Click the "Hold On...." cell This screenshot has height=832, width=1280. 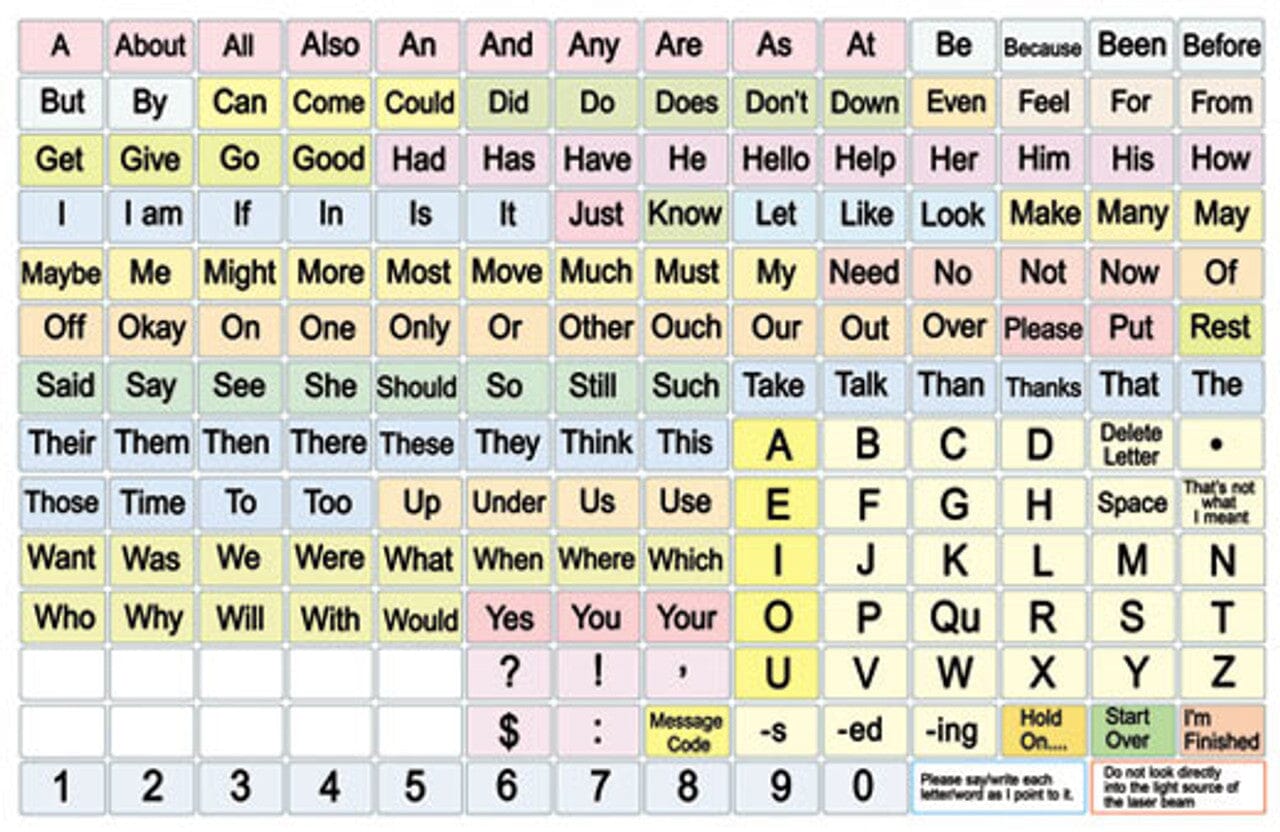(x=1041, y=731)
